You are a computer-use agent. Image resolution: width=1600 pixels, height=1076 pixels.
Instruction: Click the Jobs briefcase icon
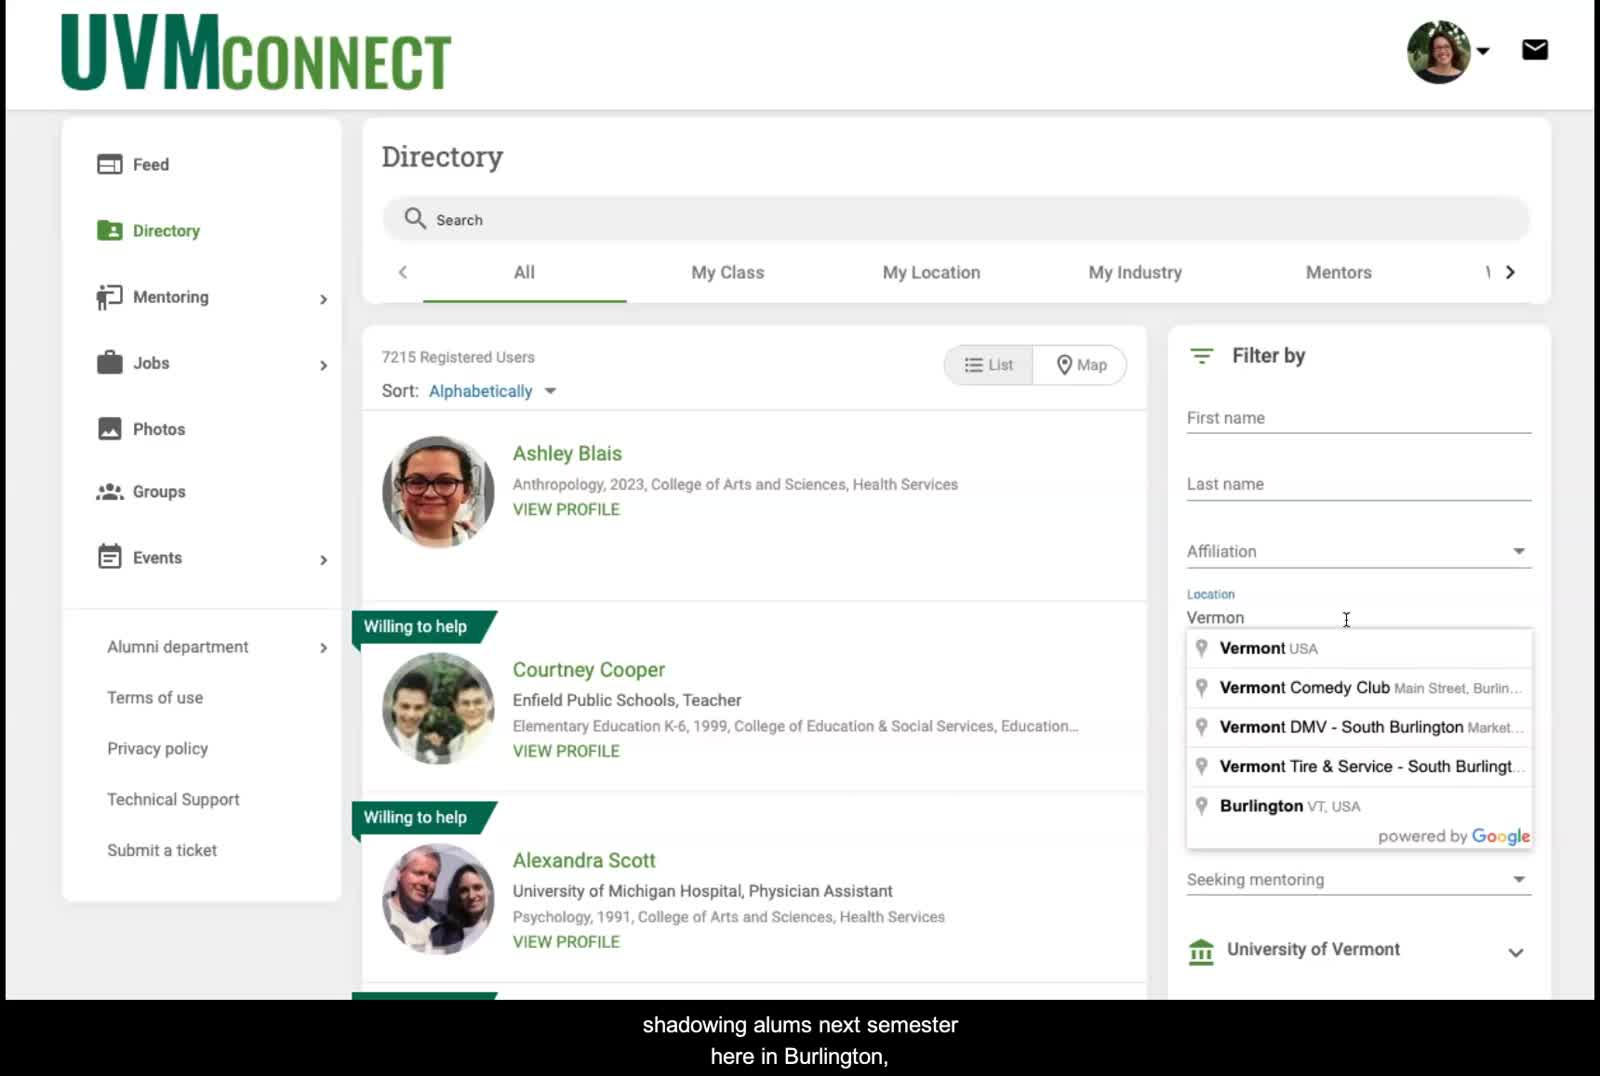click(109, 363)
